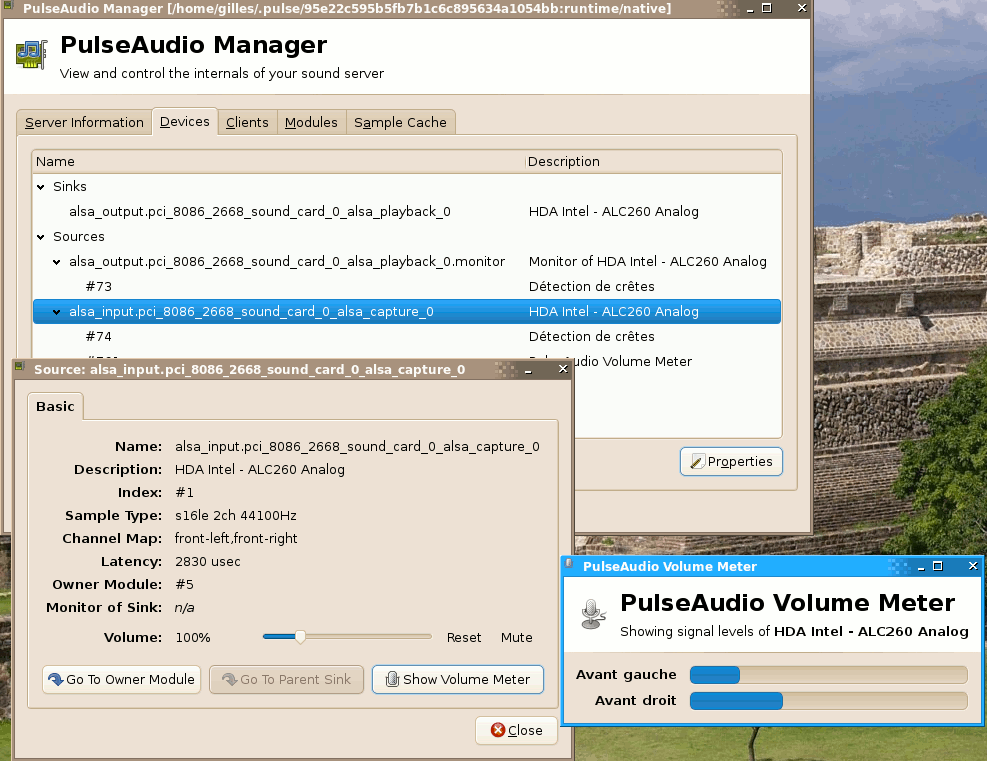
Task: Click the Latency value "2830 usec"
Action: point(208,561)
